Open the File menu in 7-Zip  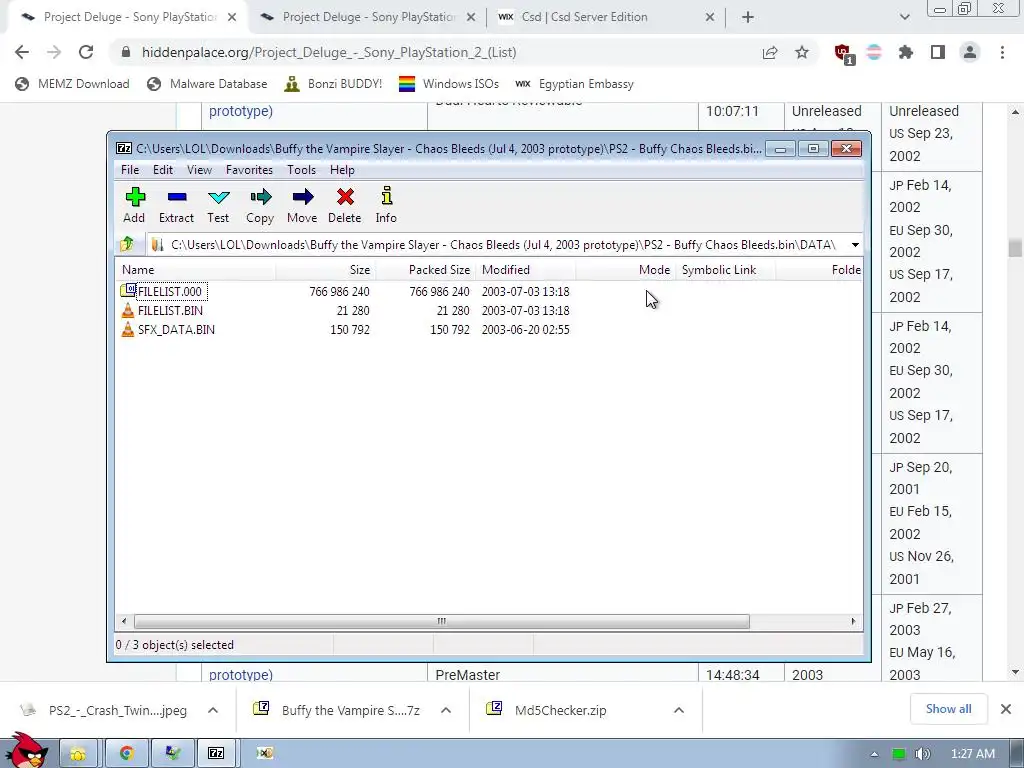130,170
